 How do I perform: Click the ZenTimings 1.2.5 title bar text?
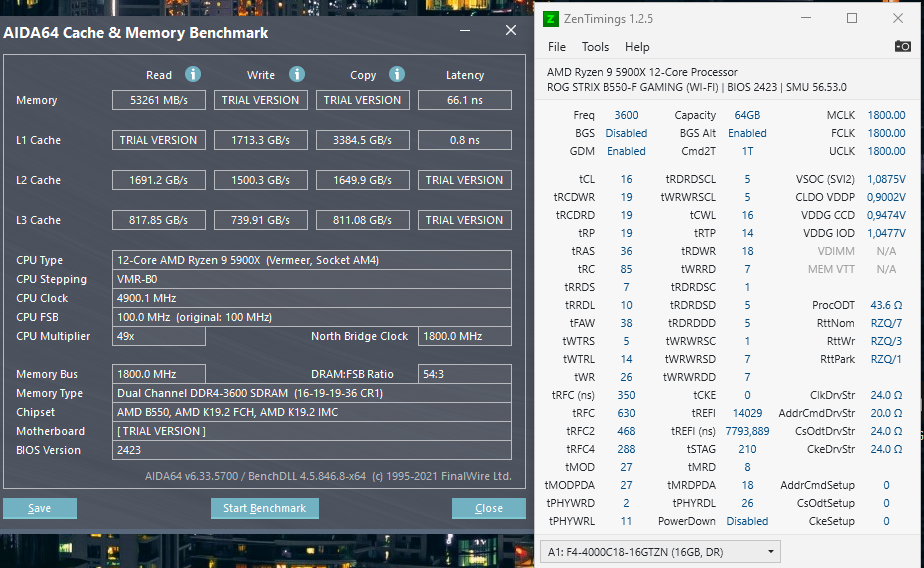(x=608, y=19)
